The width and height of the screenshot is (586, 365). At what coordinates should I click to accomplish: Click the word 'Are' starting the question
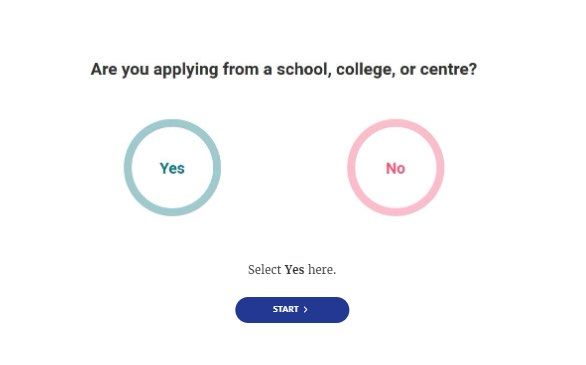click(x=104, y=69)
